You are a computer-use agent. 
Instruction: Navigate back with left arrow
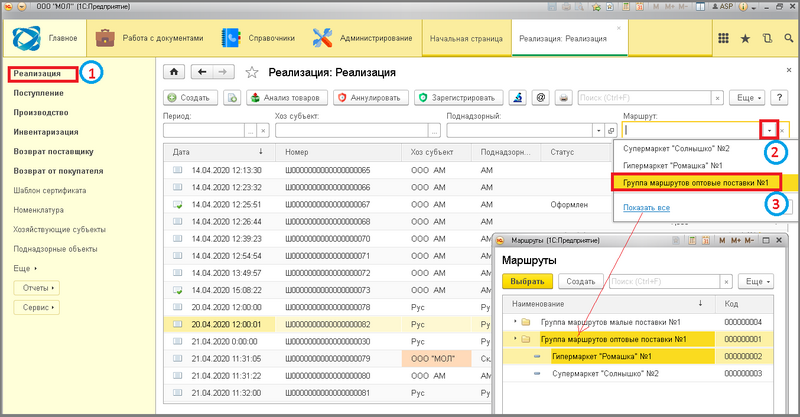pyautogui.click(x=202, y=72)
